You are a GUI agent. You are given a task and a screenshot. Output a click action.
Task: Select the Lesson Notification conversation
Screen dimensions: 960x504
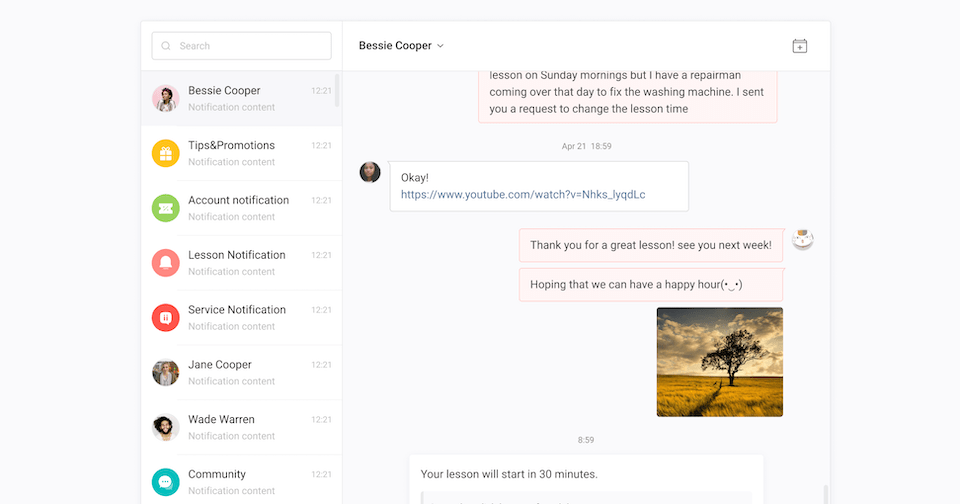[241, 263]
